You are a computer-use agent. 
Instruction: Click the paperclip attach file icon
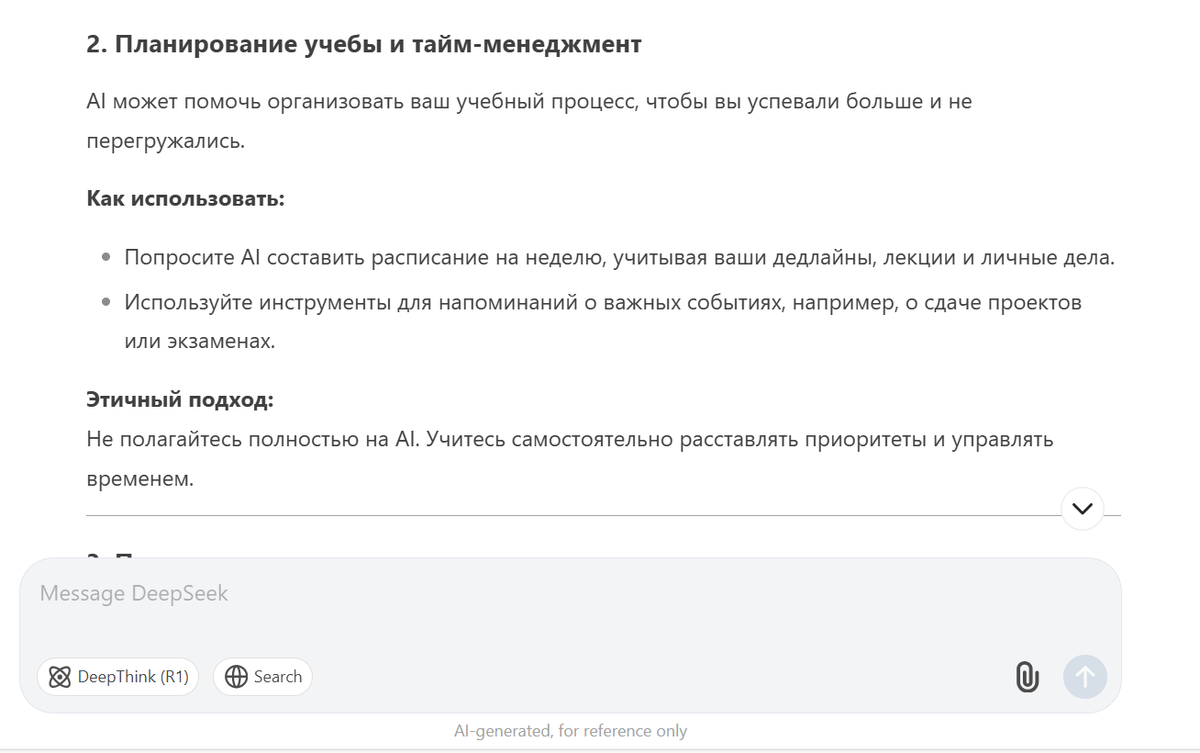coord(1027,677)
